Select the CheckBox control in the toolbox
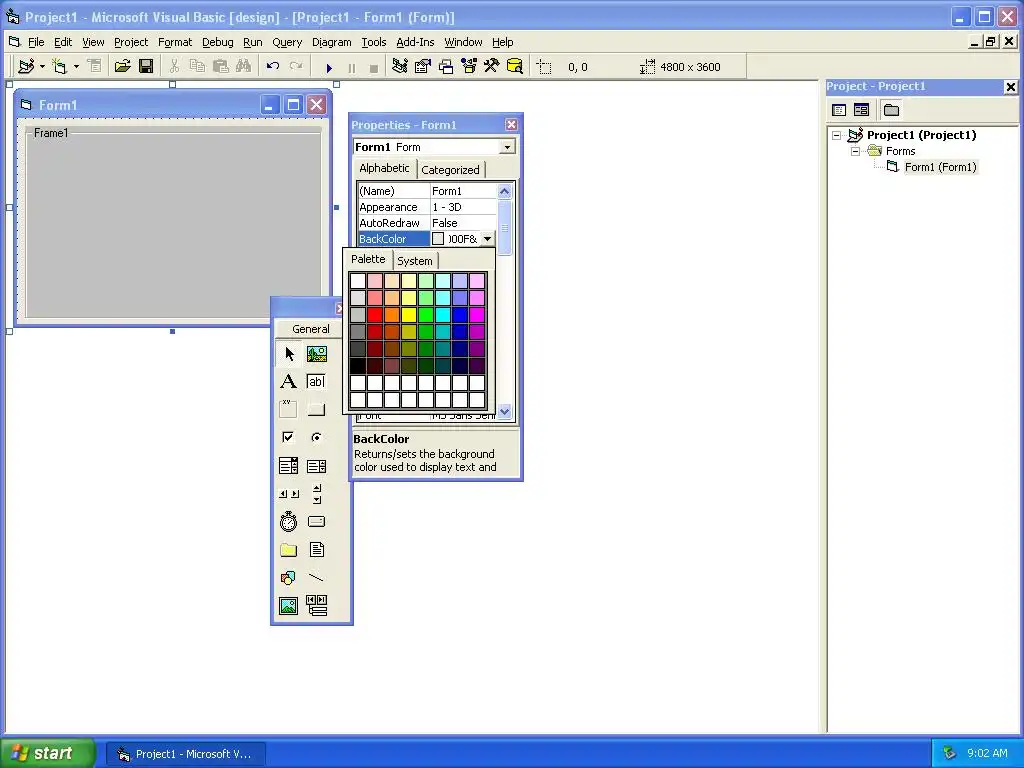1024x768 pixels. click(289, 438)
